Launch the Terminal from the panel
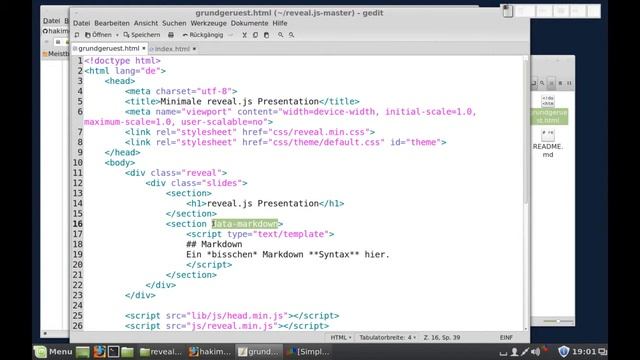 pos(113,352)
